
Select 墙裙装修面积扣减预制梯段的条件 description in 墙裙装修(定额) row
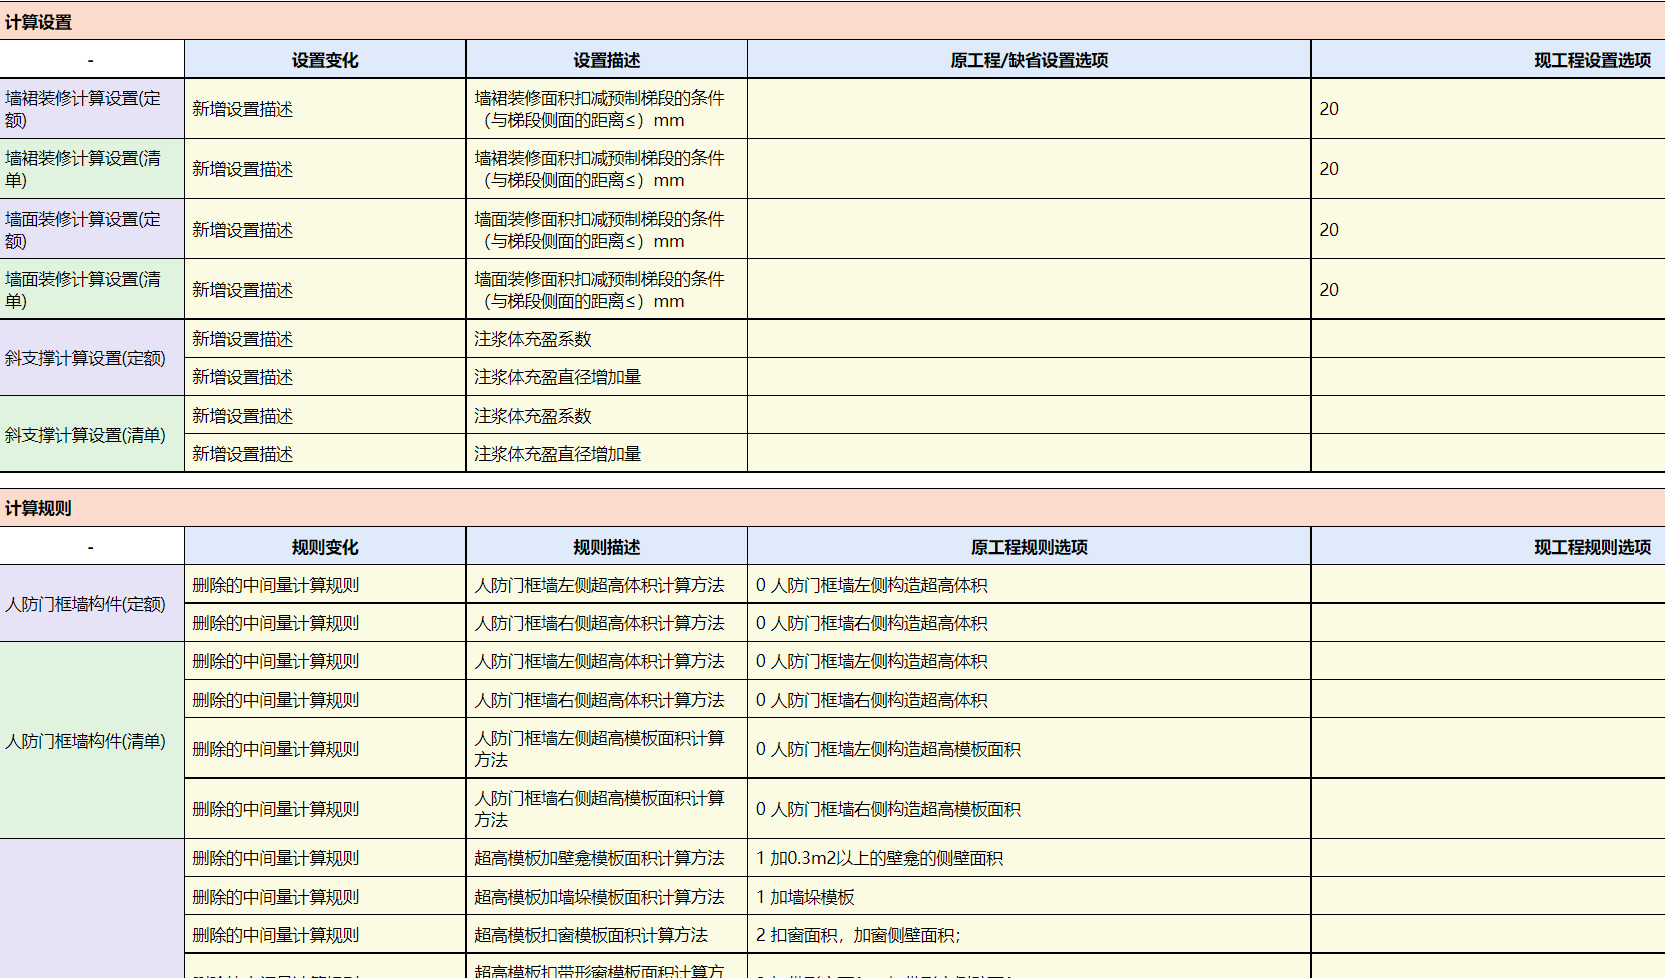coord(606,109)
